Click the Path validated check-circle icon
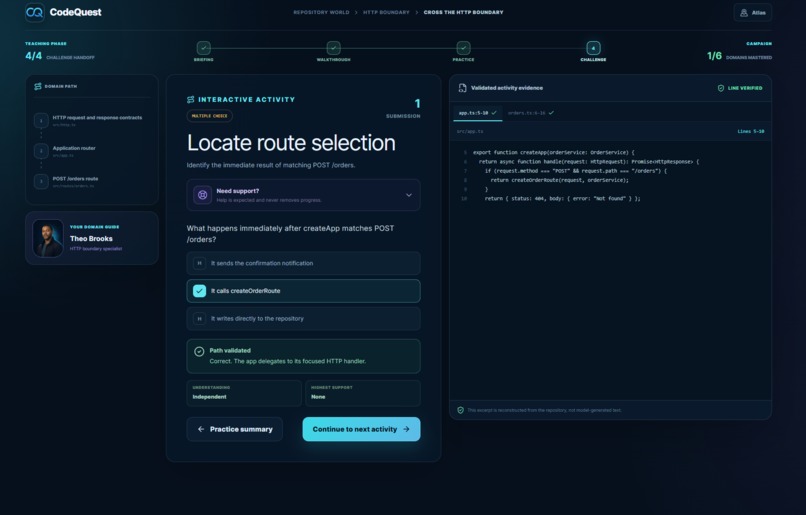The image size is (806, 515). [199, 352]
